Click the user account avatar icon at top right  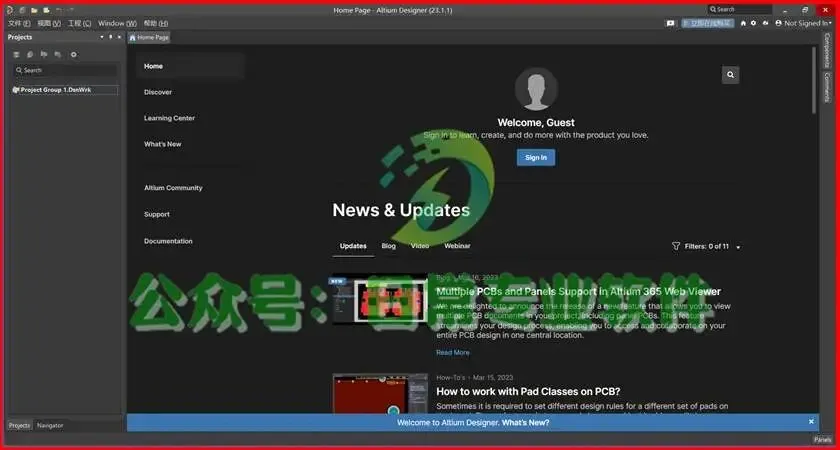click(778, 23)
